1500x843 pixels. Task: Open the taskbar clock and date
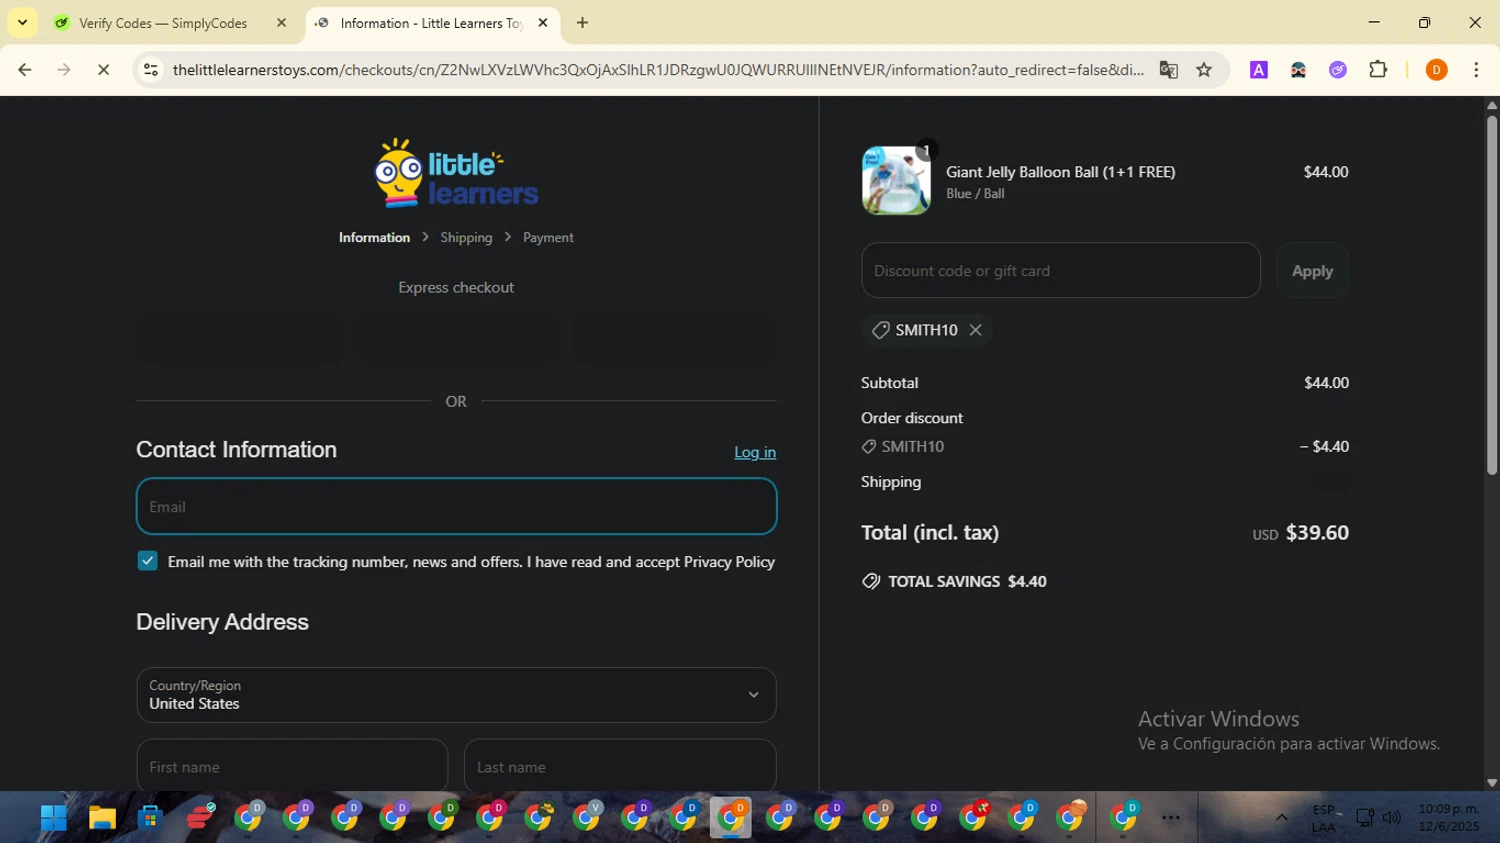(1448, 818)
